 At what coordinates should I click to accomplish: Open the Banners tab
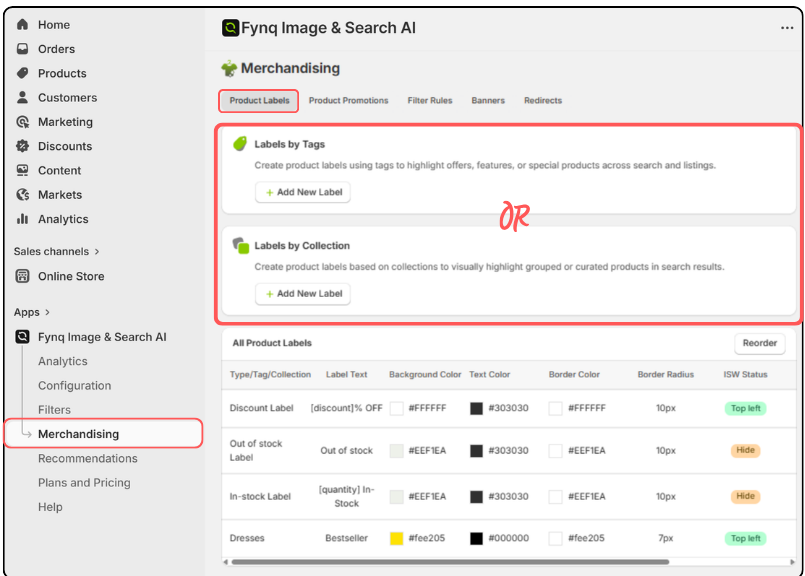pos(488,101)
